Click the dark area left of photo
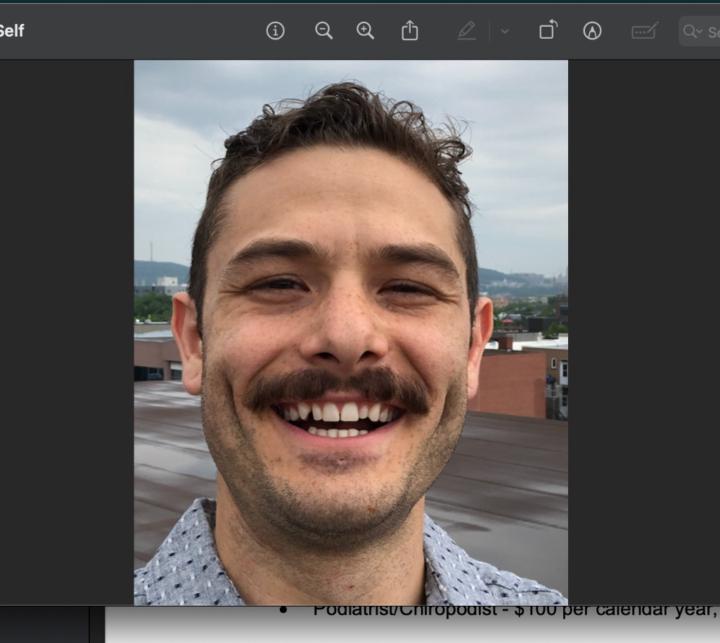The width and height of the screenshot is (720, 643). point(66,330)
